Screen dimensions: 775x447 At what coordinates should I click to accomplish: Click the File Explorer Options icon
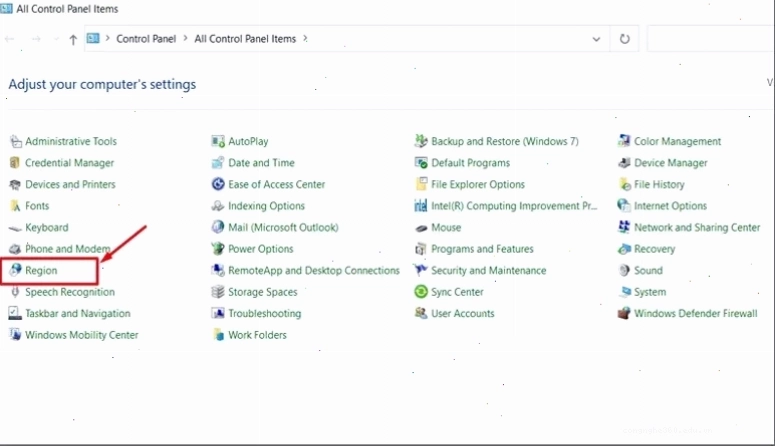[x=421, y=184]
